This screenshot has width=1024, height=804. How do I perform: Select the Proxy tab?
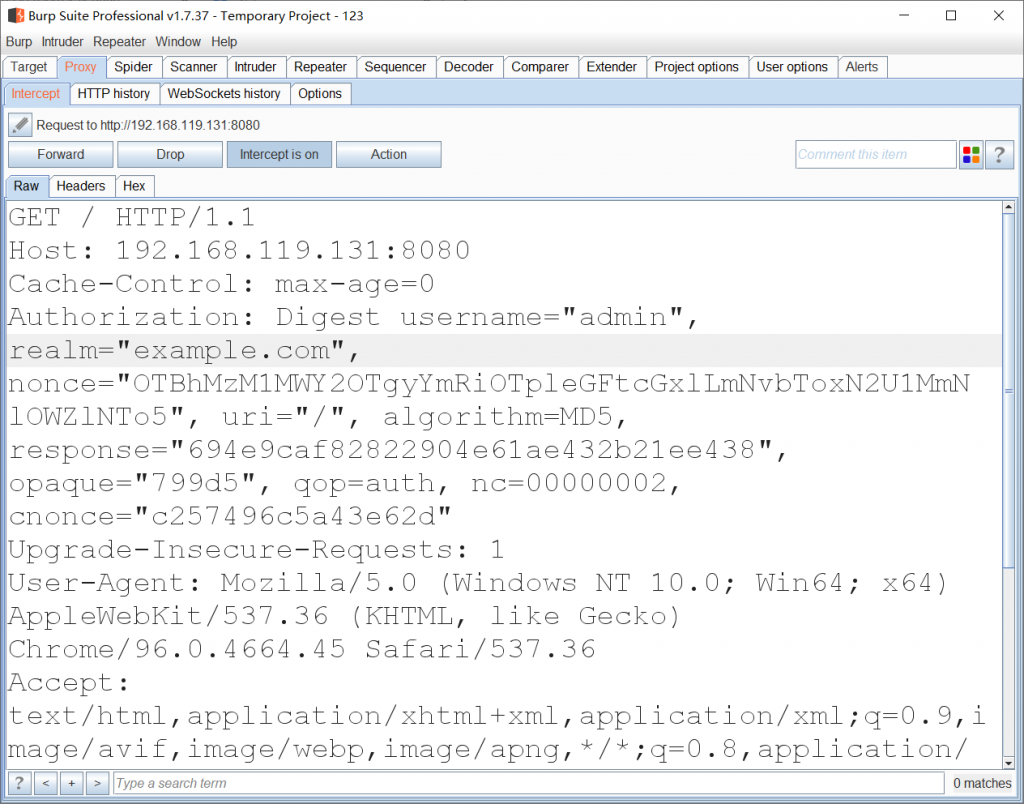click(x=80, y=67)
